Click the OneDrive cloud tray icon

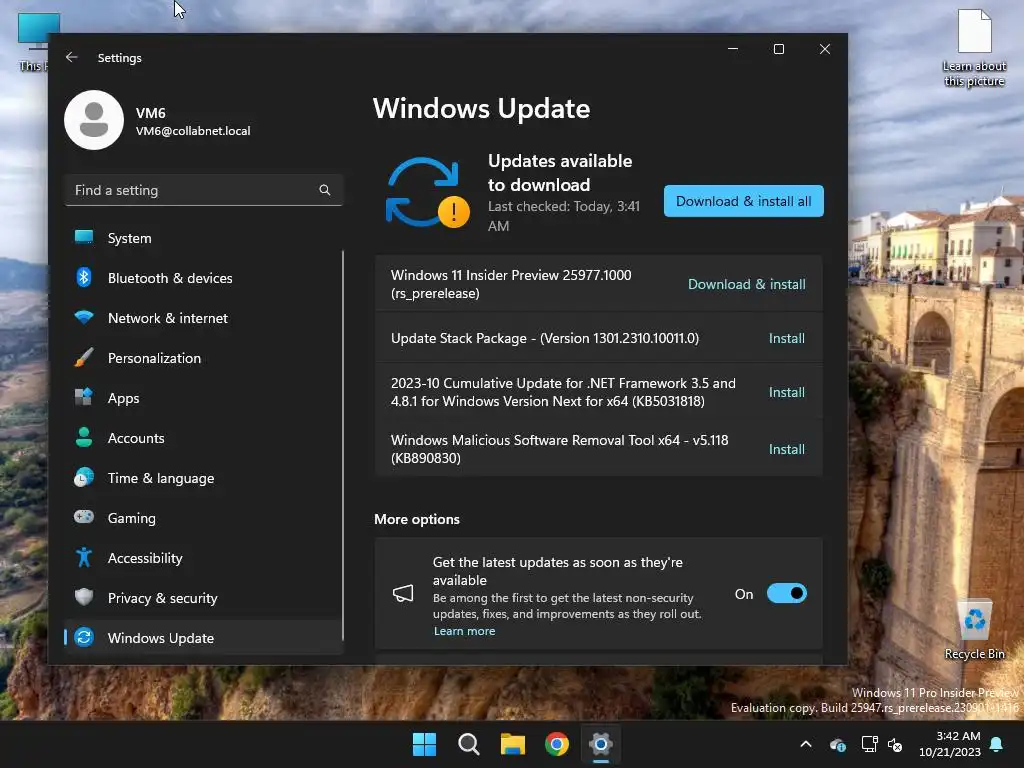click(838, 744)
